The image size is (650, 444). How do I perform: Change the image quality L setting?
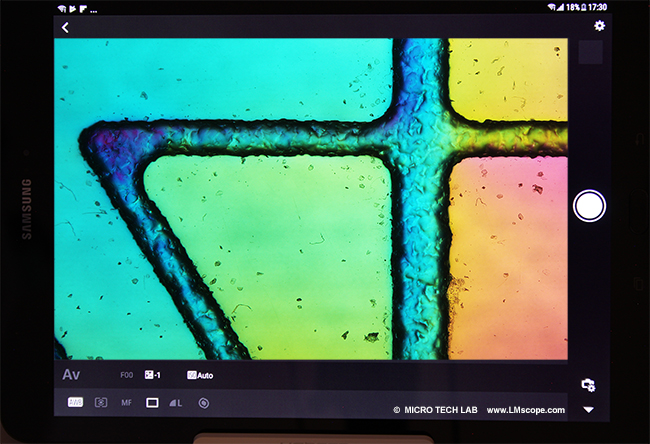(x=177, y=402)
